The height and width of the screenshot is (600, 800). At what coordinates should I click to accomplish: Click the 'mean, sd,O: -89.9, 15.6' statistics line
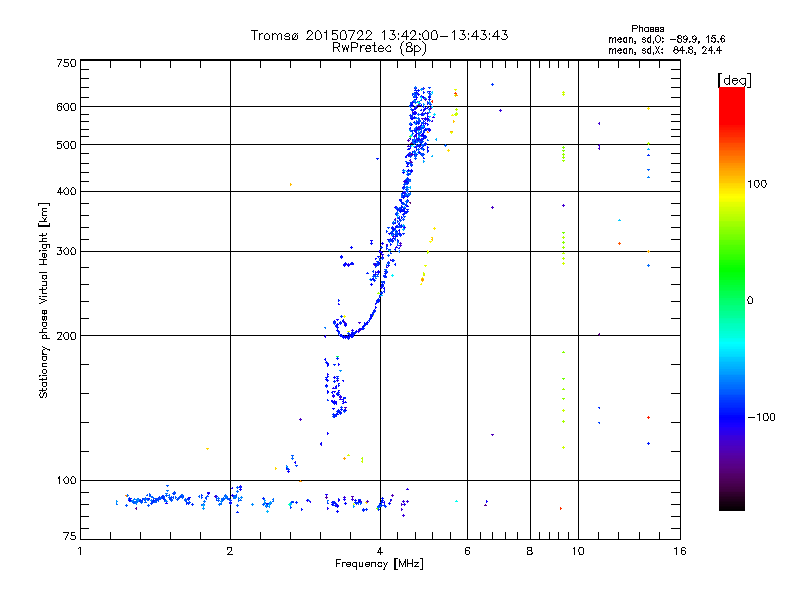[666, 39]
